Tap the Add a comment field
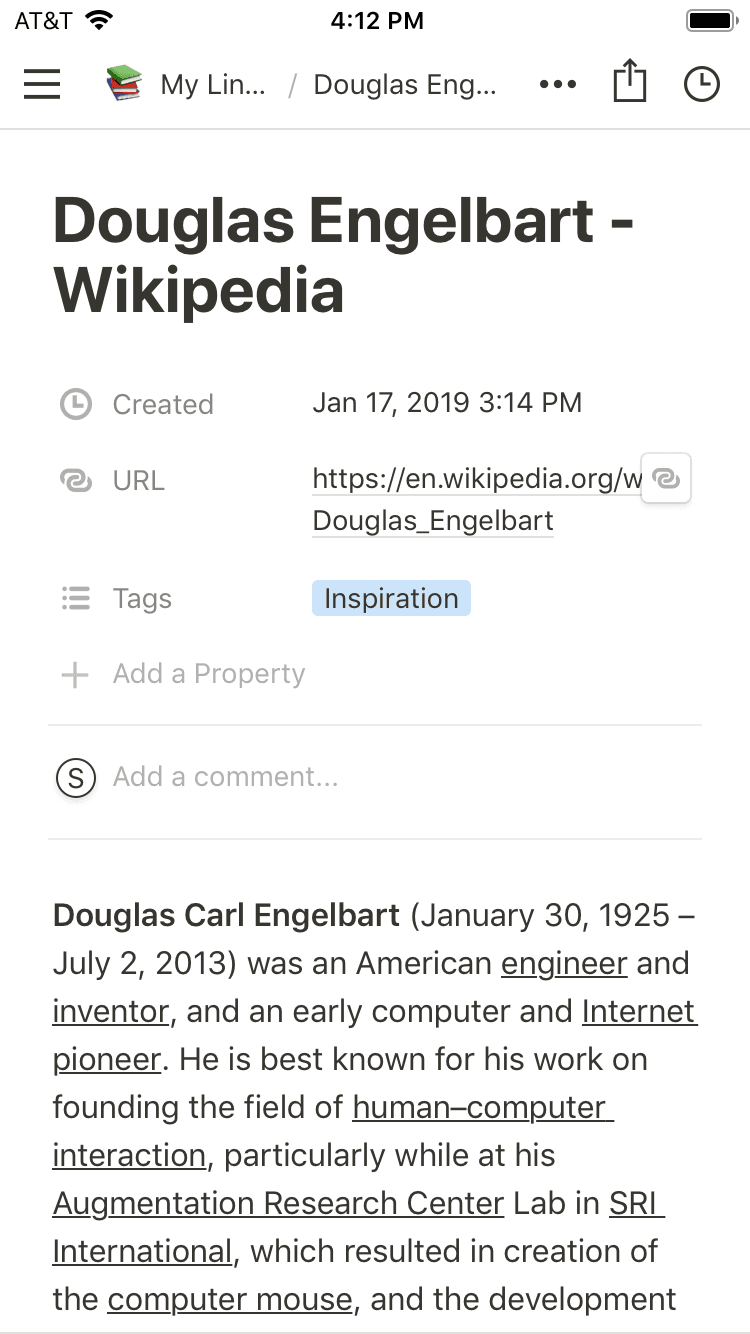The height and width of the screenshot is (1334, 750). 225,777
